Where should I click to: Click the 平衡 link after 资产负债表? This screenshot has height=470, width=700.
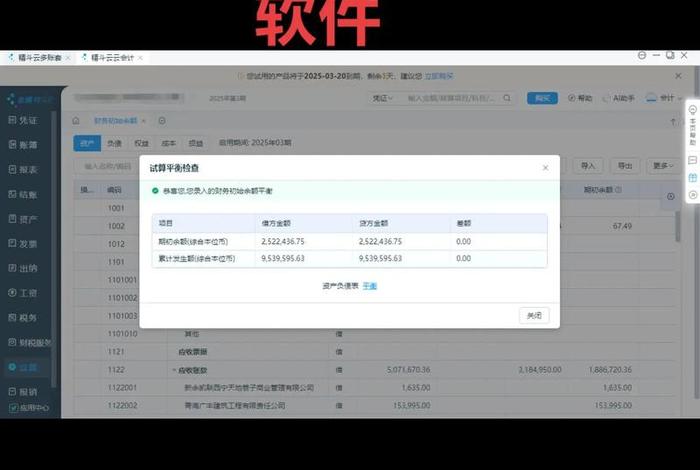370,286
